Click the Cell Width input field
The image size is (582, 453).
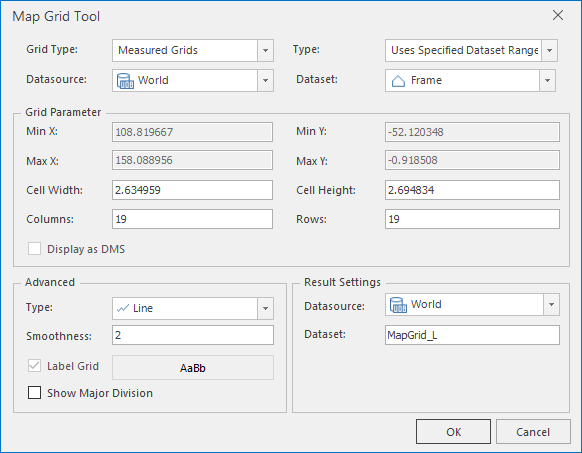coord(192,190)
